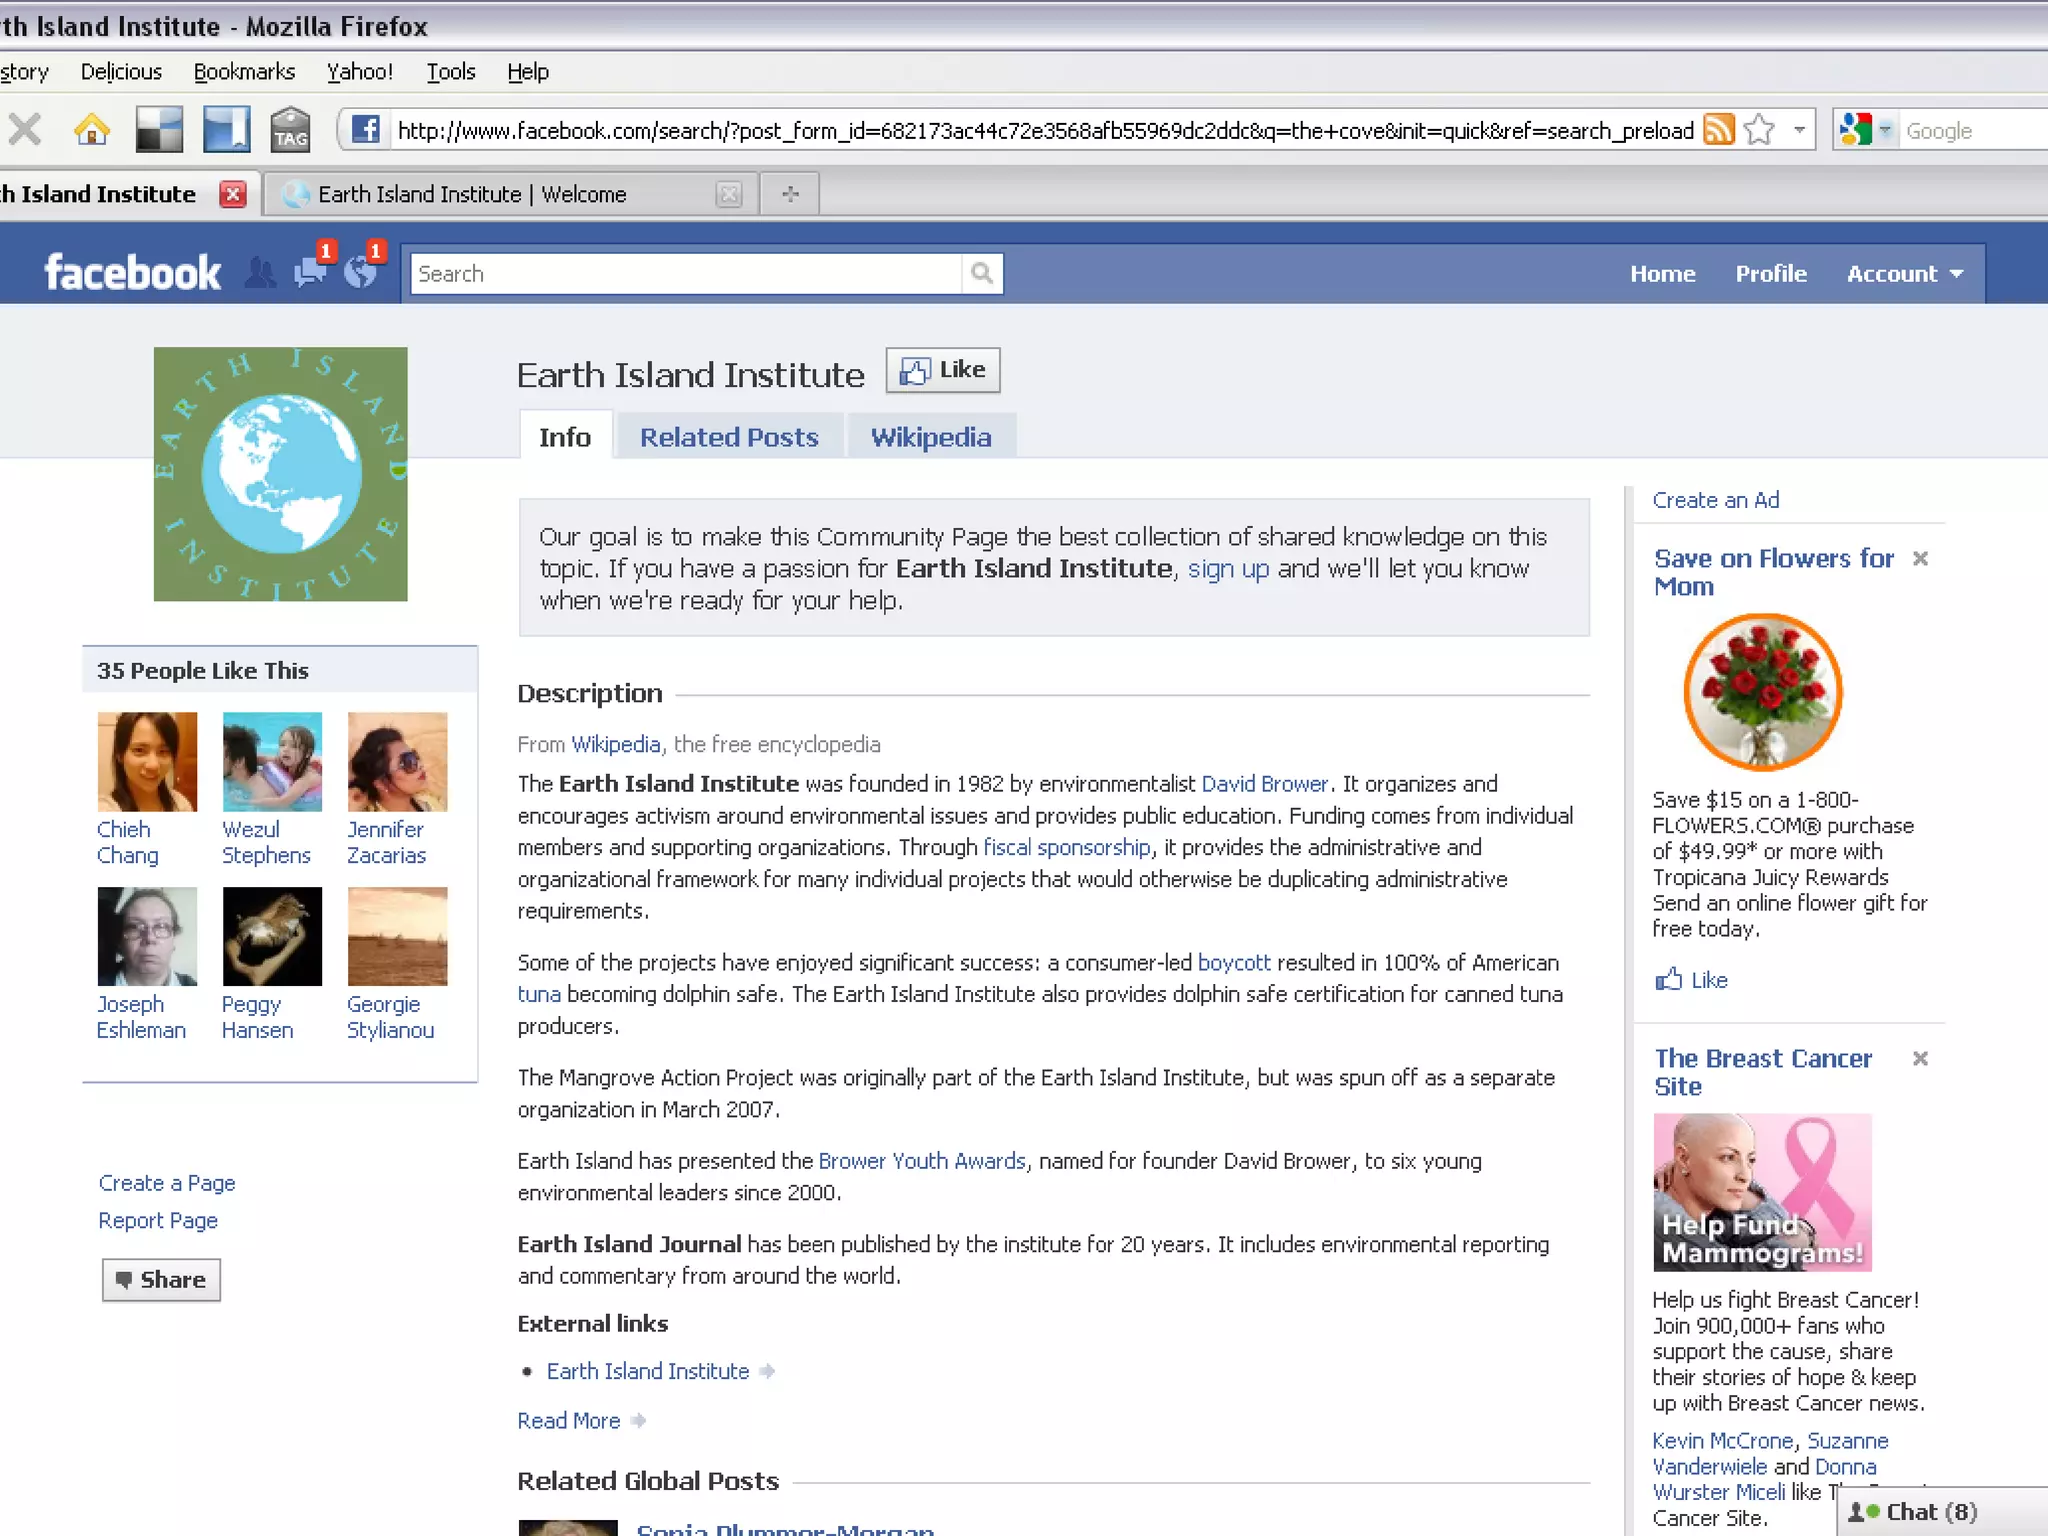Click the RSS feed icon in address bar
Viewport: 2048px width, 1536px height.
(x=1718, y=130)
